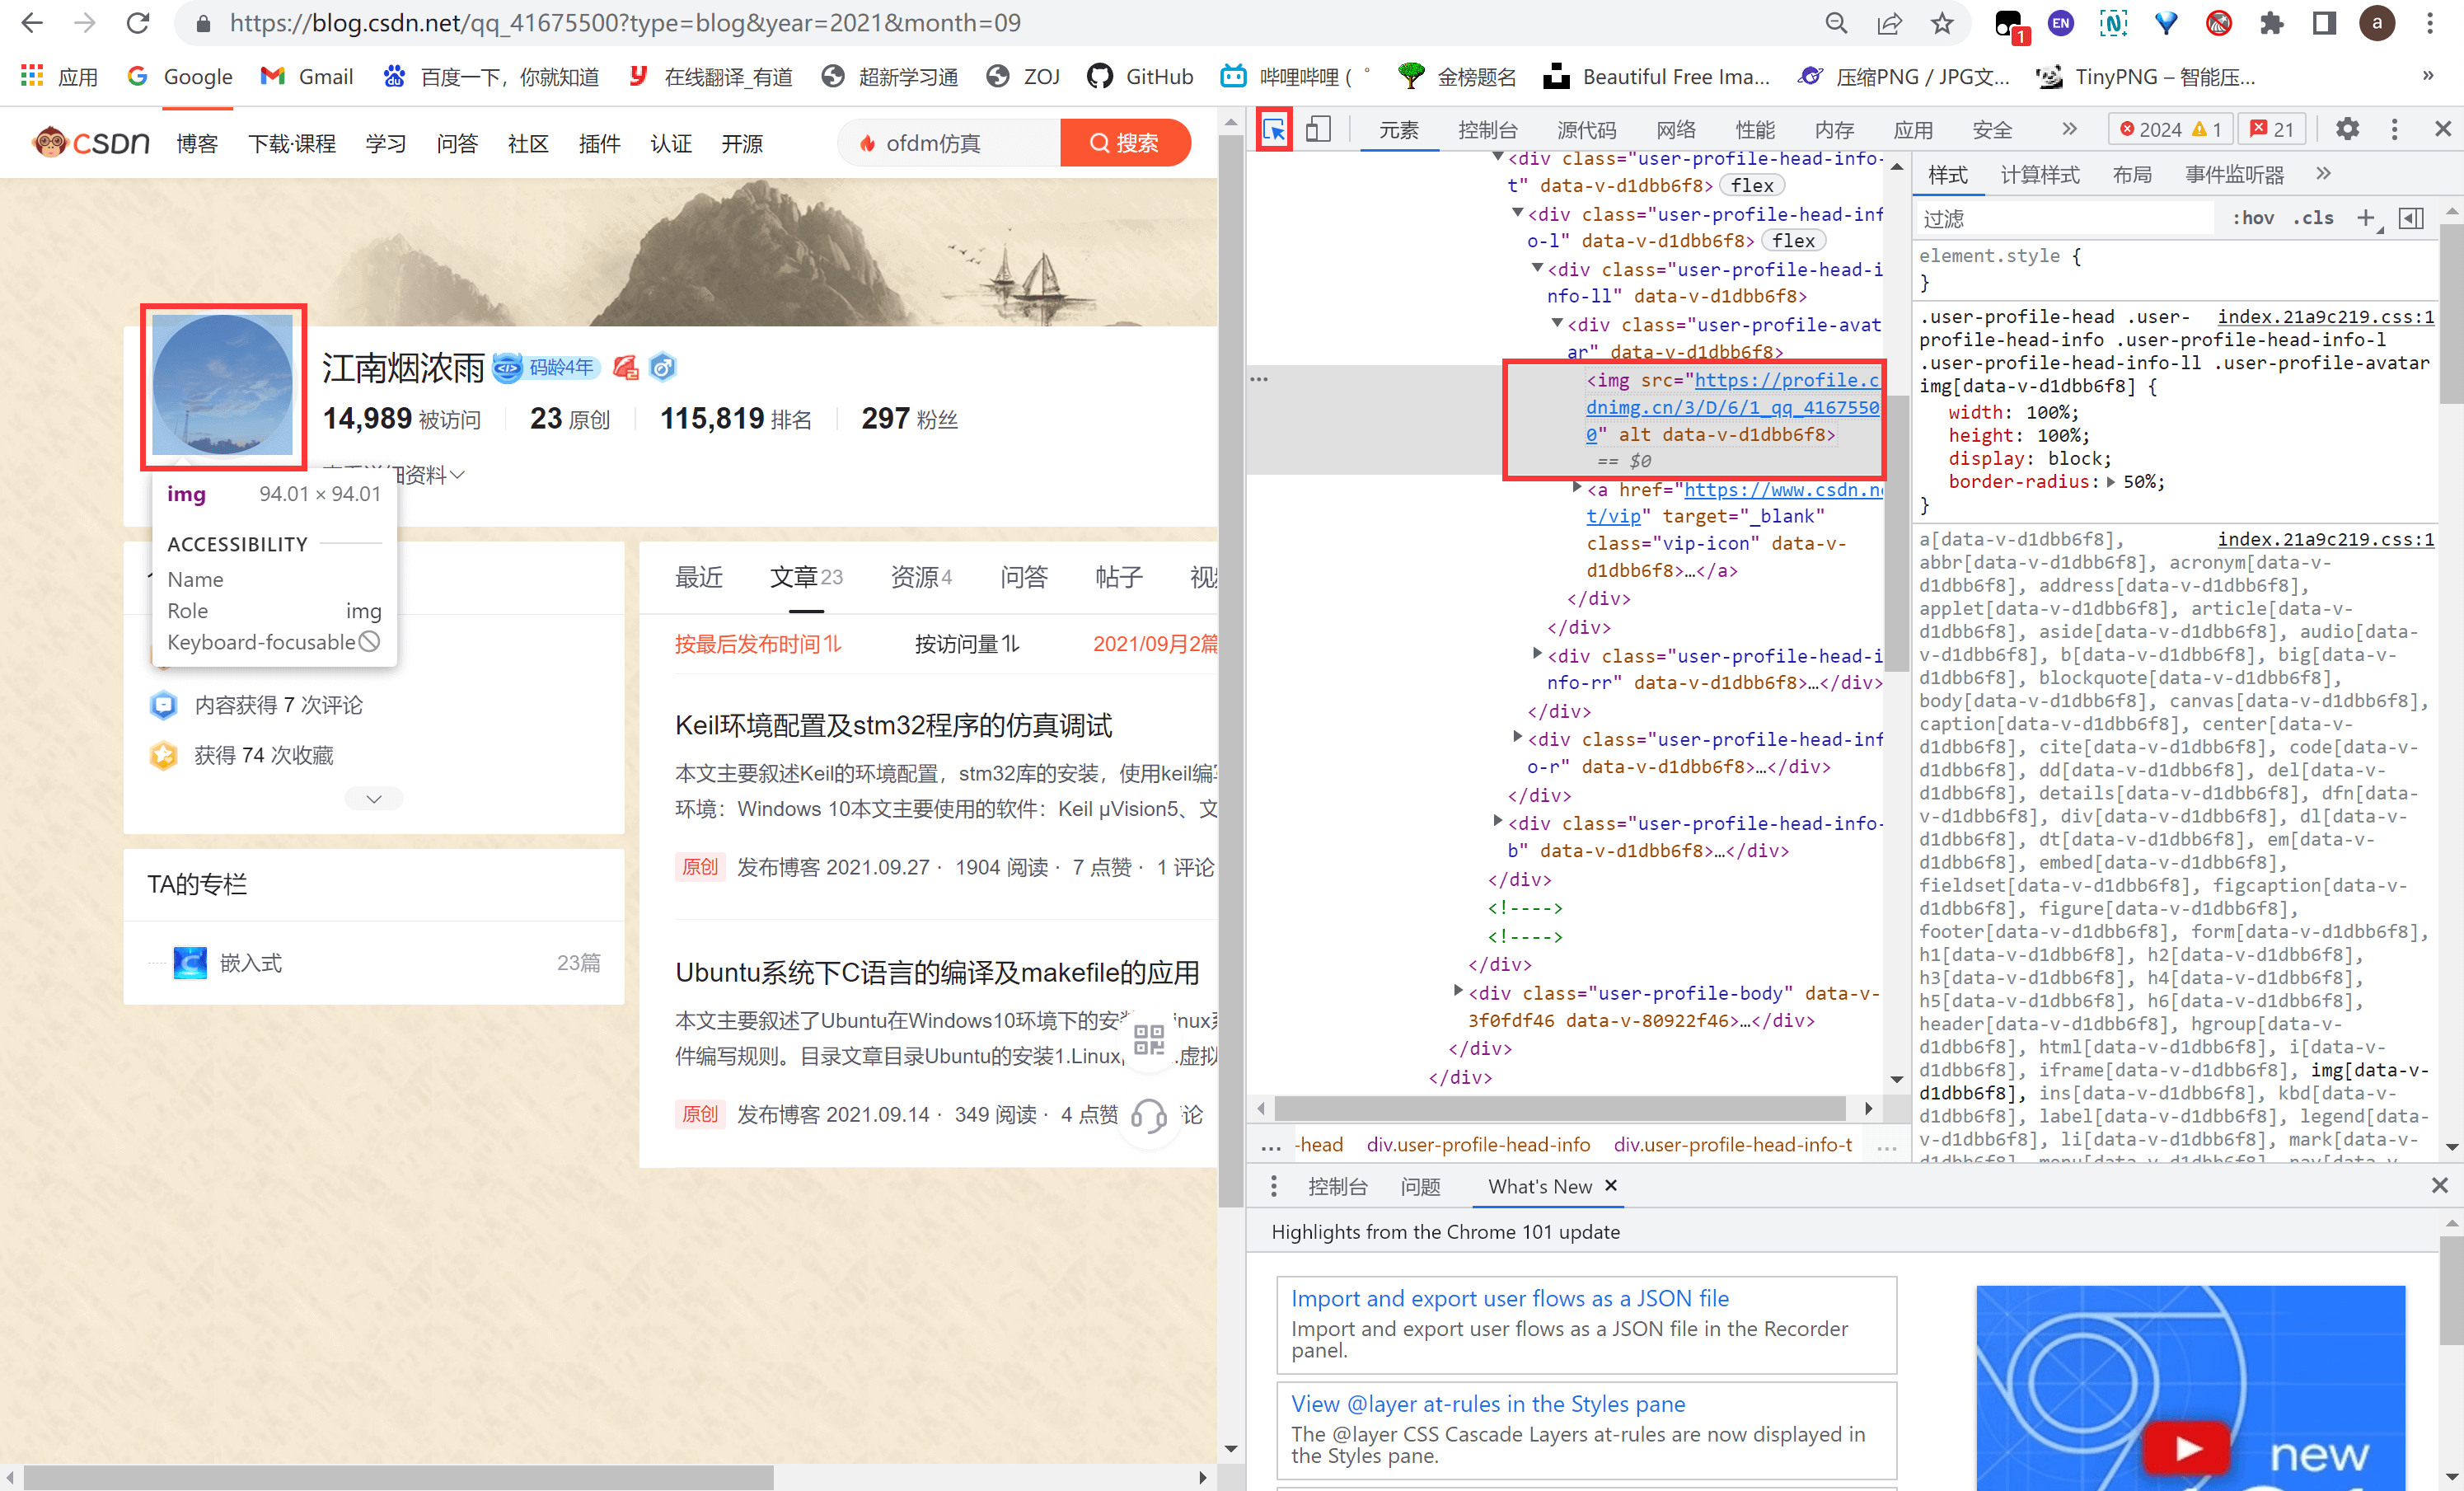Screen dimensions: 2464x1491
Task: Click div.user-profile-head-info in breadcrumb bar
Action: coord(1478,1144)
